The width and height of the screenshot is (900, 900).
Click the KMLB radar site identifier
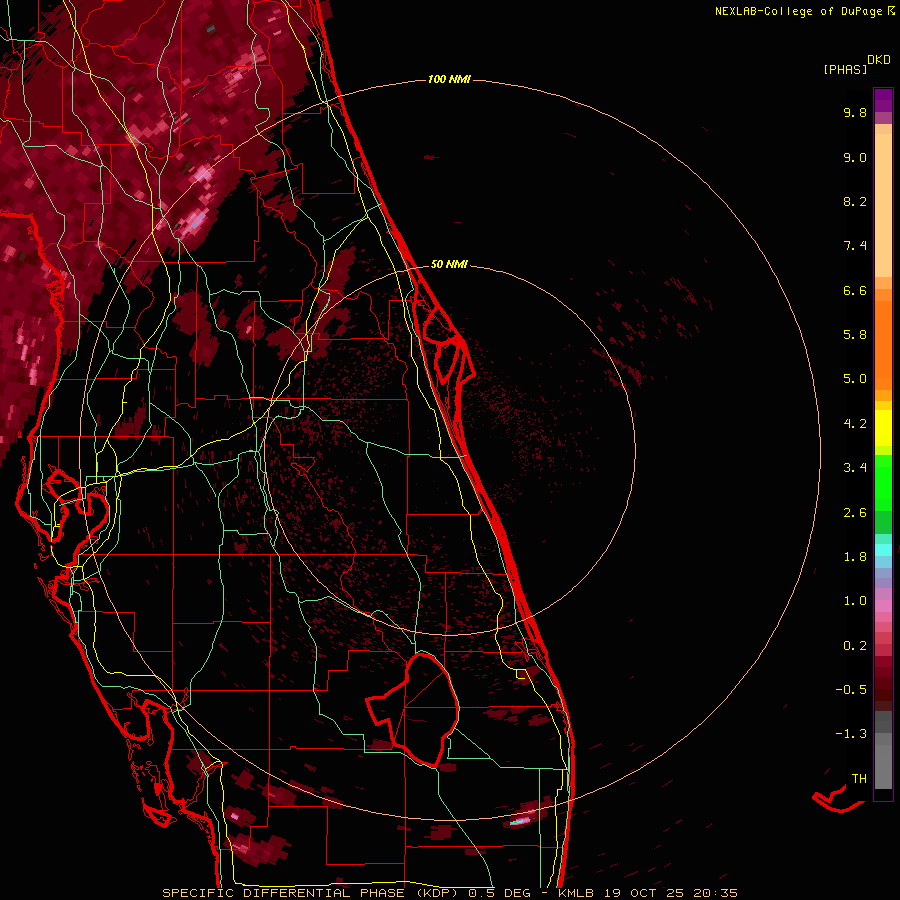[575, 893]
